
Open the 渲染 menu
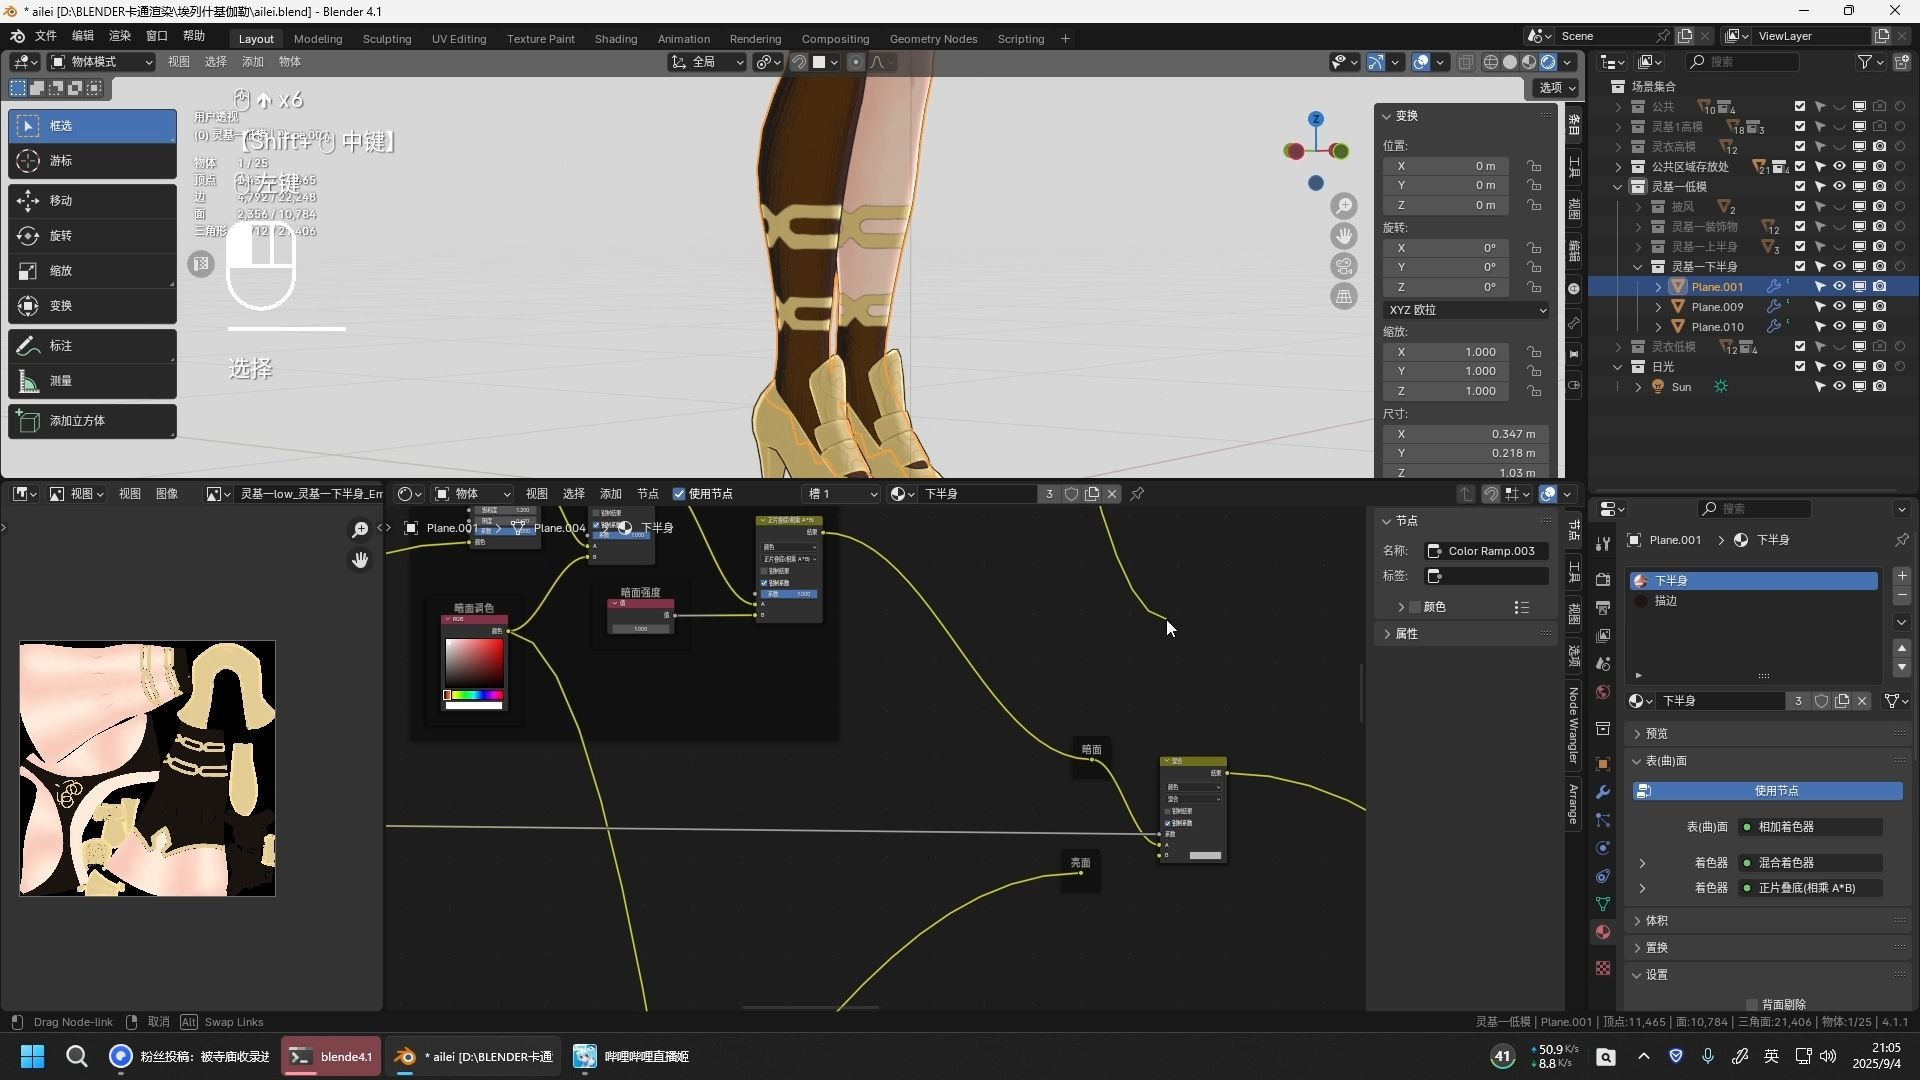click(x=120, y=36)
